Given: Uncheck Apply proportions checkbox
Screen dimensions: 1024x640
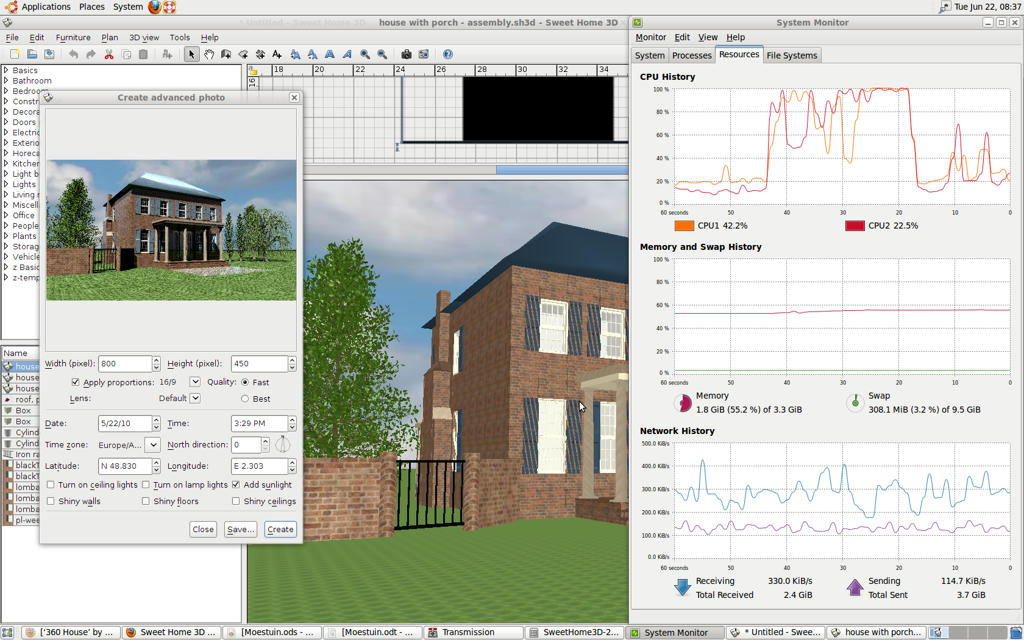Looking at the screenshot, I should pyautogui.click(x=75, y=382).
